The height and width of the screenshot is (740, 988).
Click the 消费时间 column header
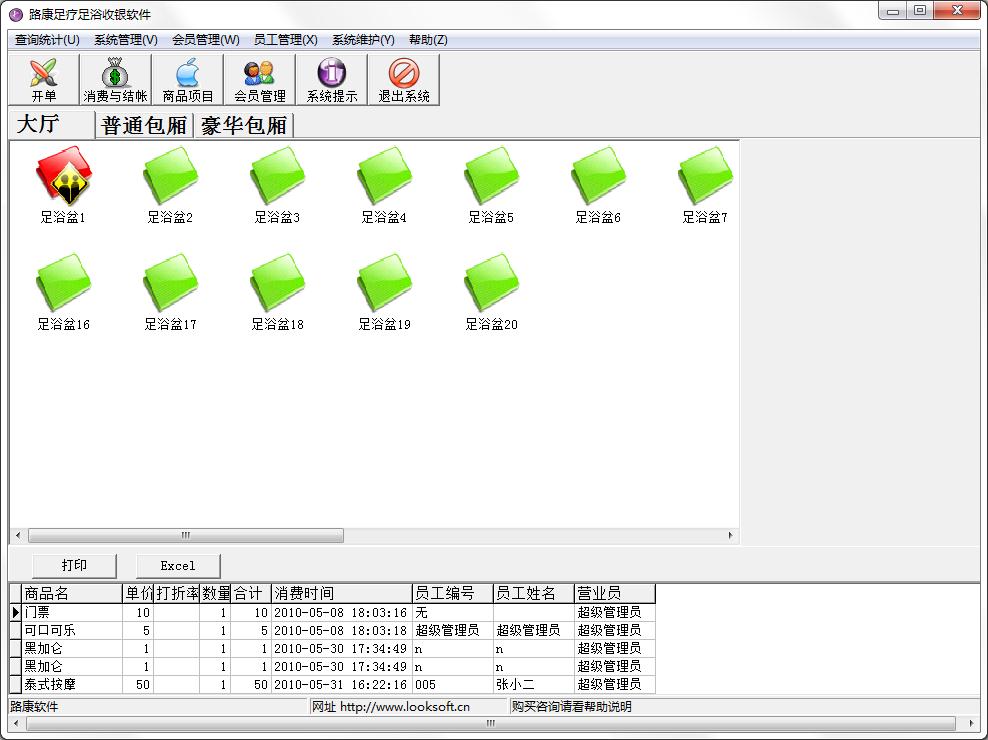point(342,593)
